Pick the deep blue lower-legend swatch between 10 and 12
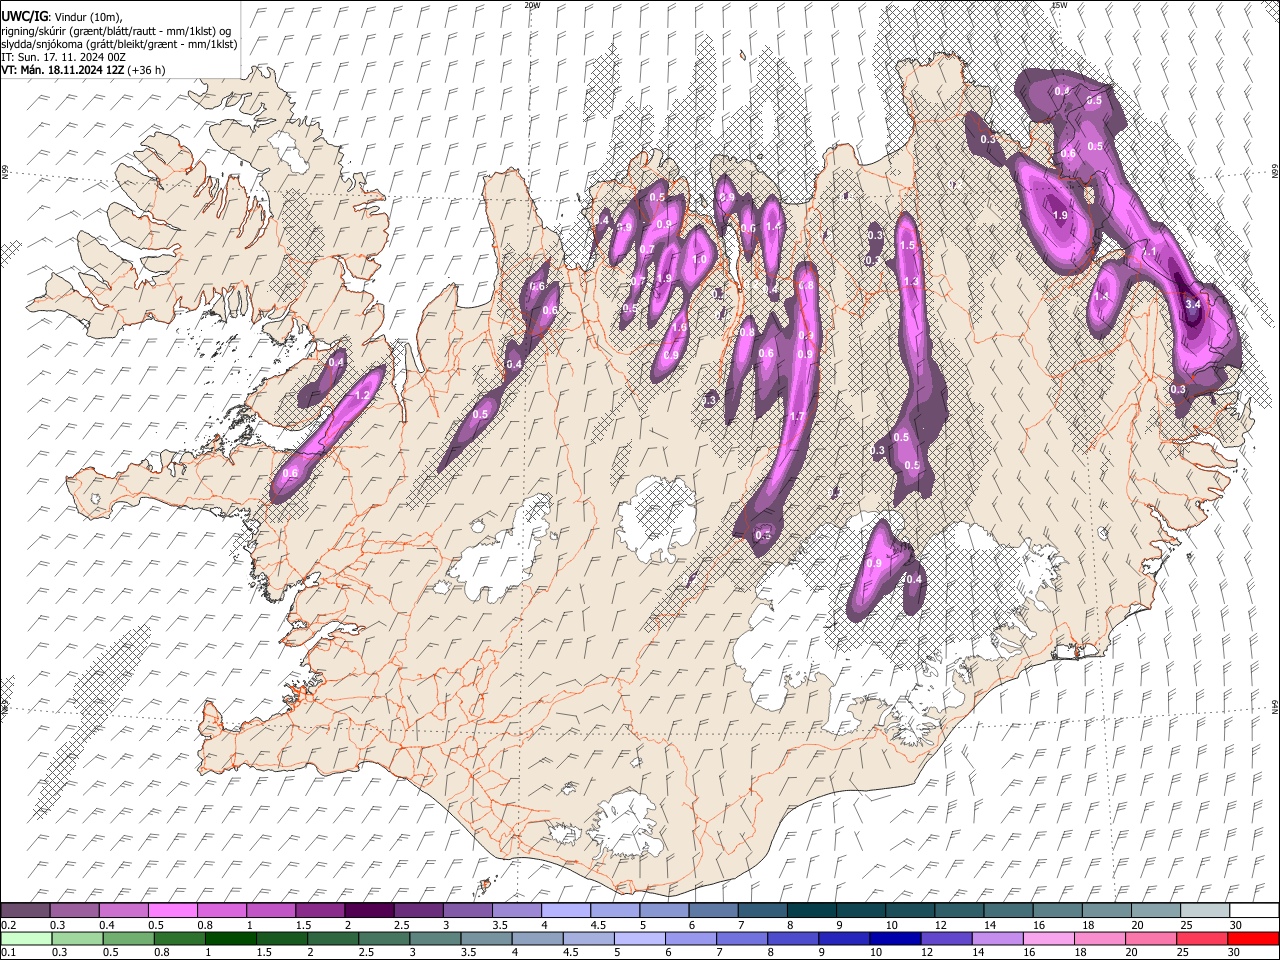This screenshot has height=960, width=1280. point(895,938)
